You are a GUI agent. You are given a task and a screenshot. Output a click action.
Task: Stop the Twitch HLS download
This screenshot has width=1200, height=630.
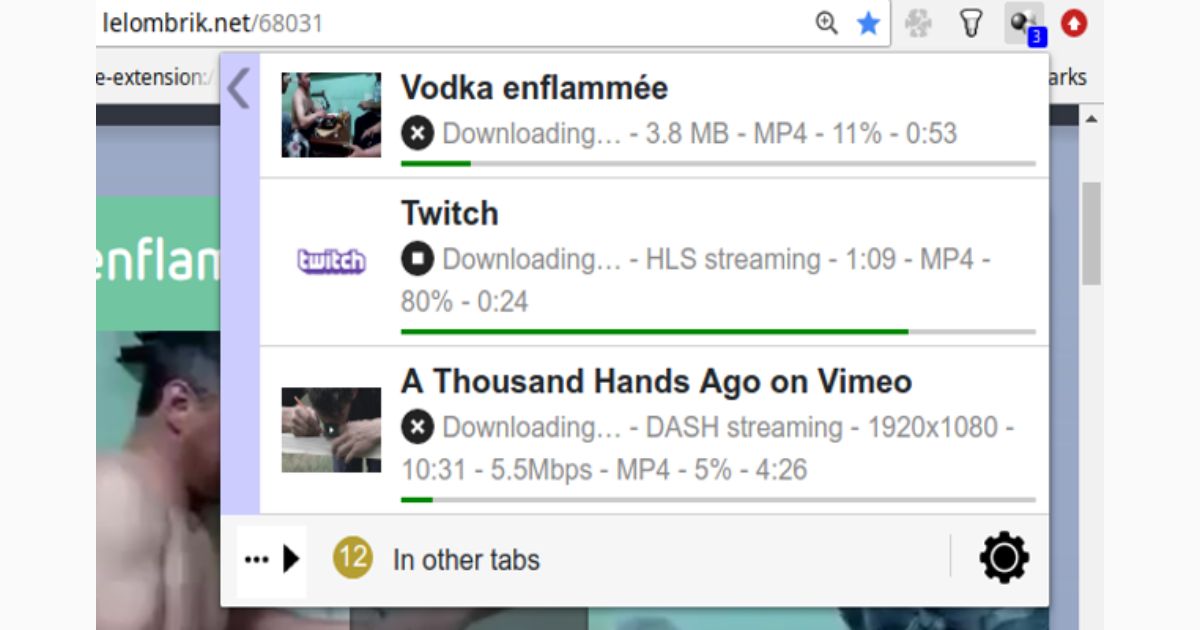point(417,259)
